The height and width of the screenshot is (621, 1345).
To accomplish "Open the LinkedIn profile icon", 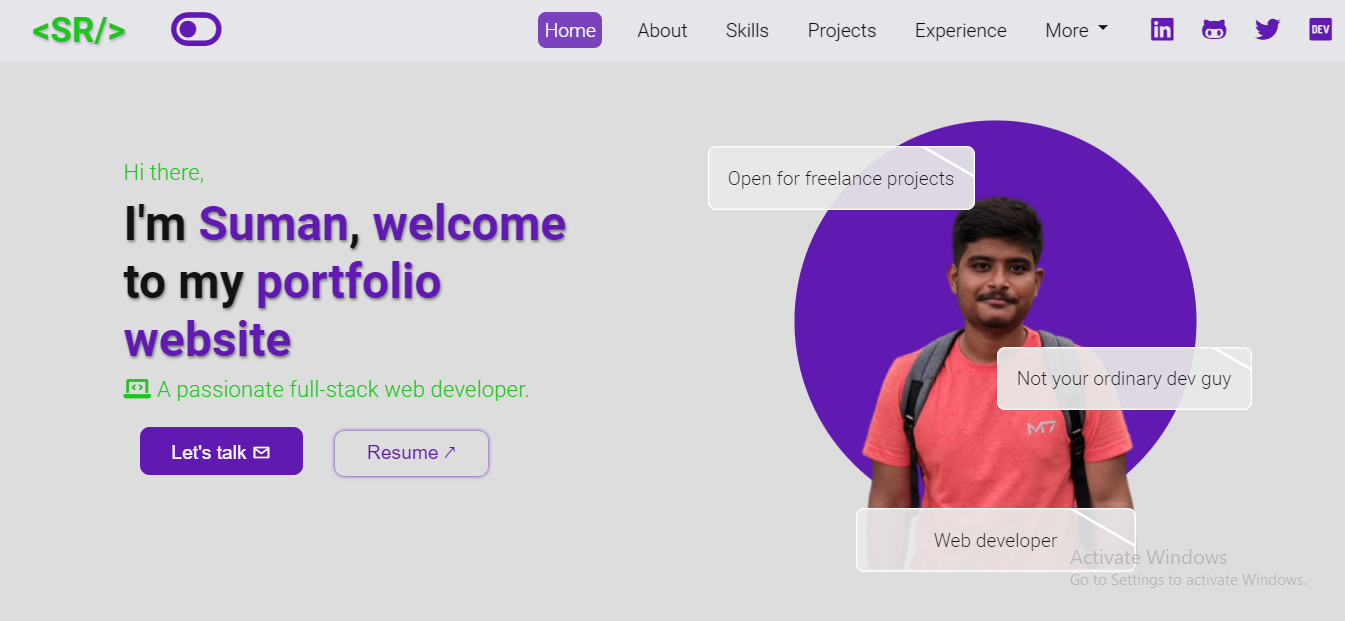I will click(x=1162, y=29).
